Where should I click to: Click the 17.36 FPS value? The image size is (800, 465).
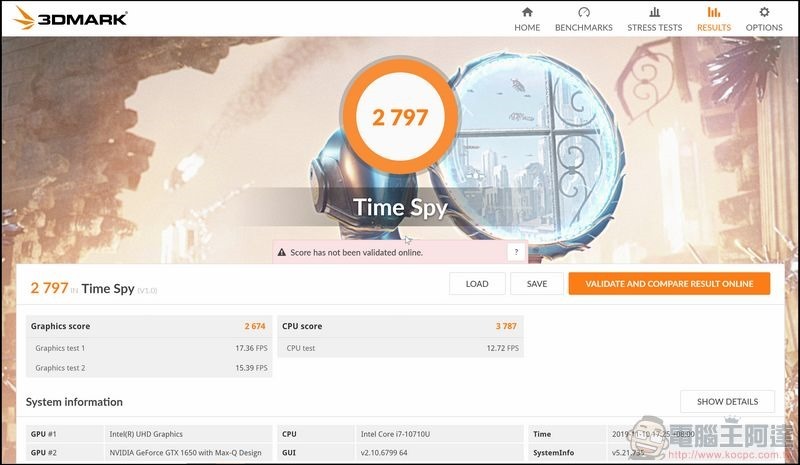[251, 348]
